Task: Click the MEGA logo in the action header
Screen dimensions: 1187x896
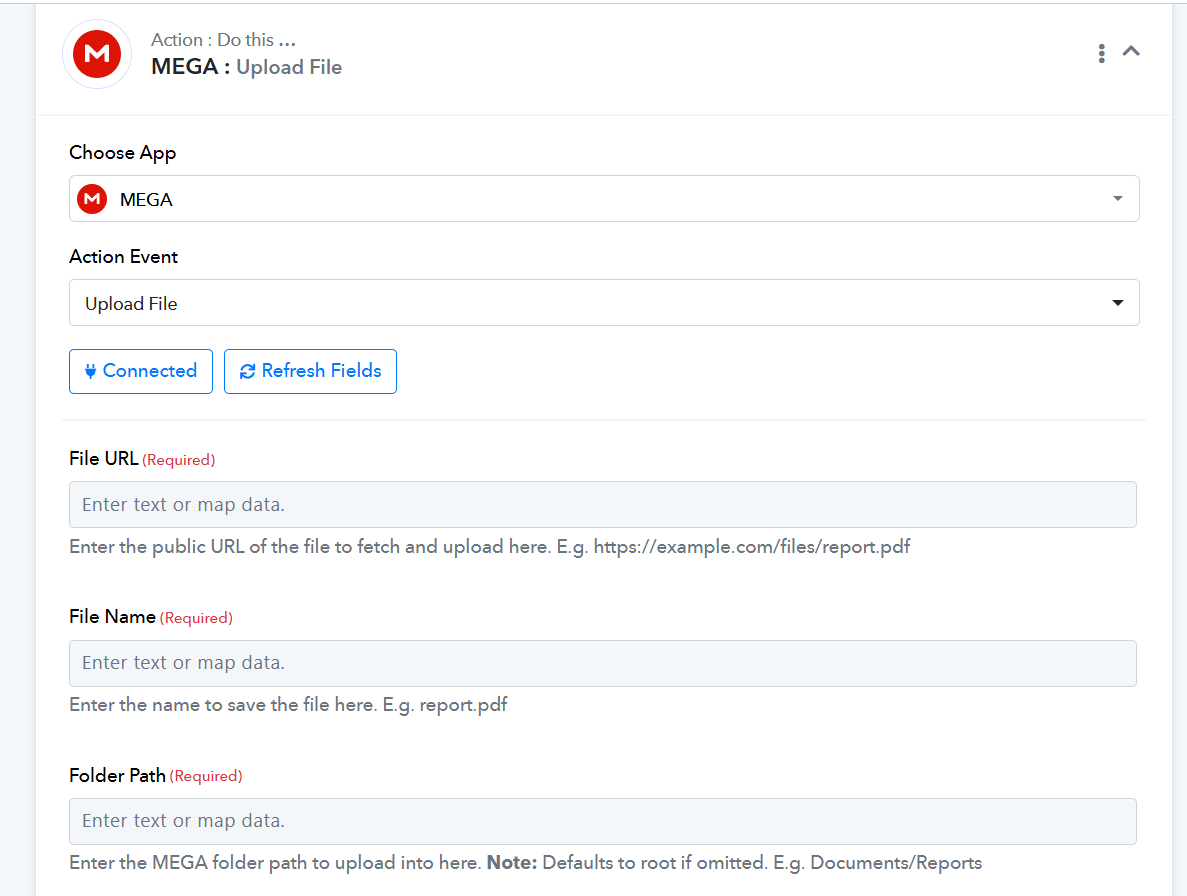Action: point(97,54)
